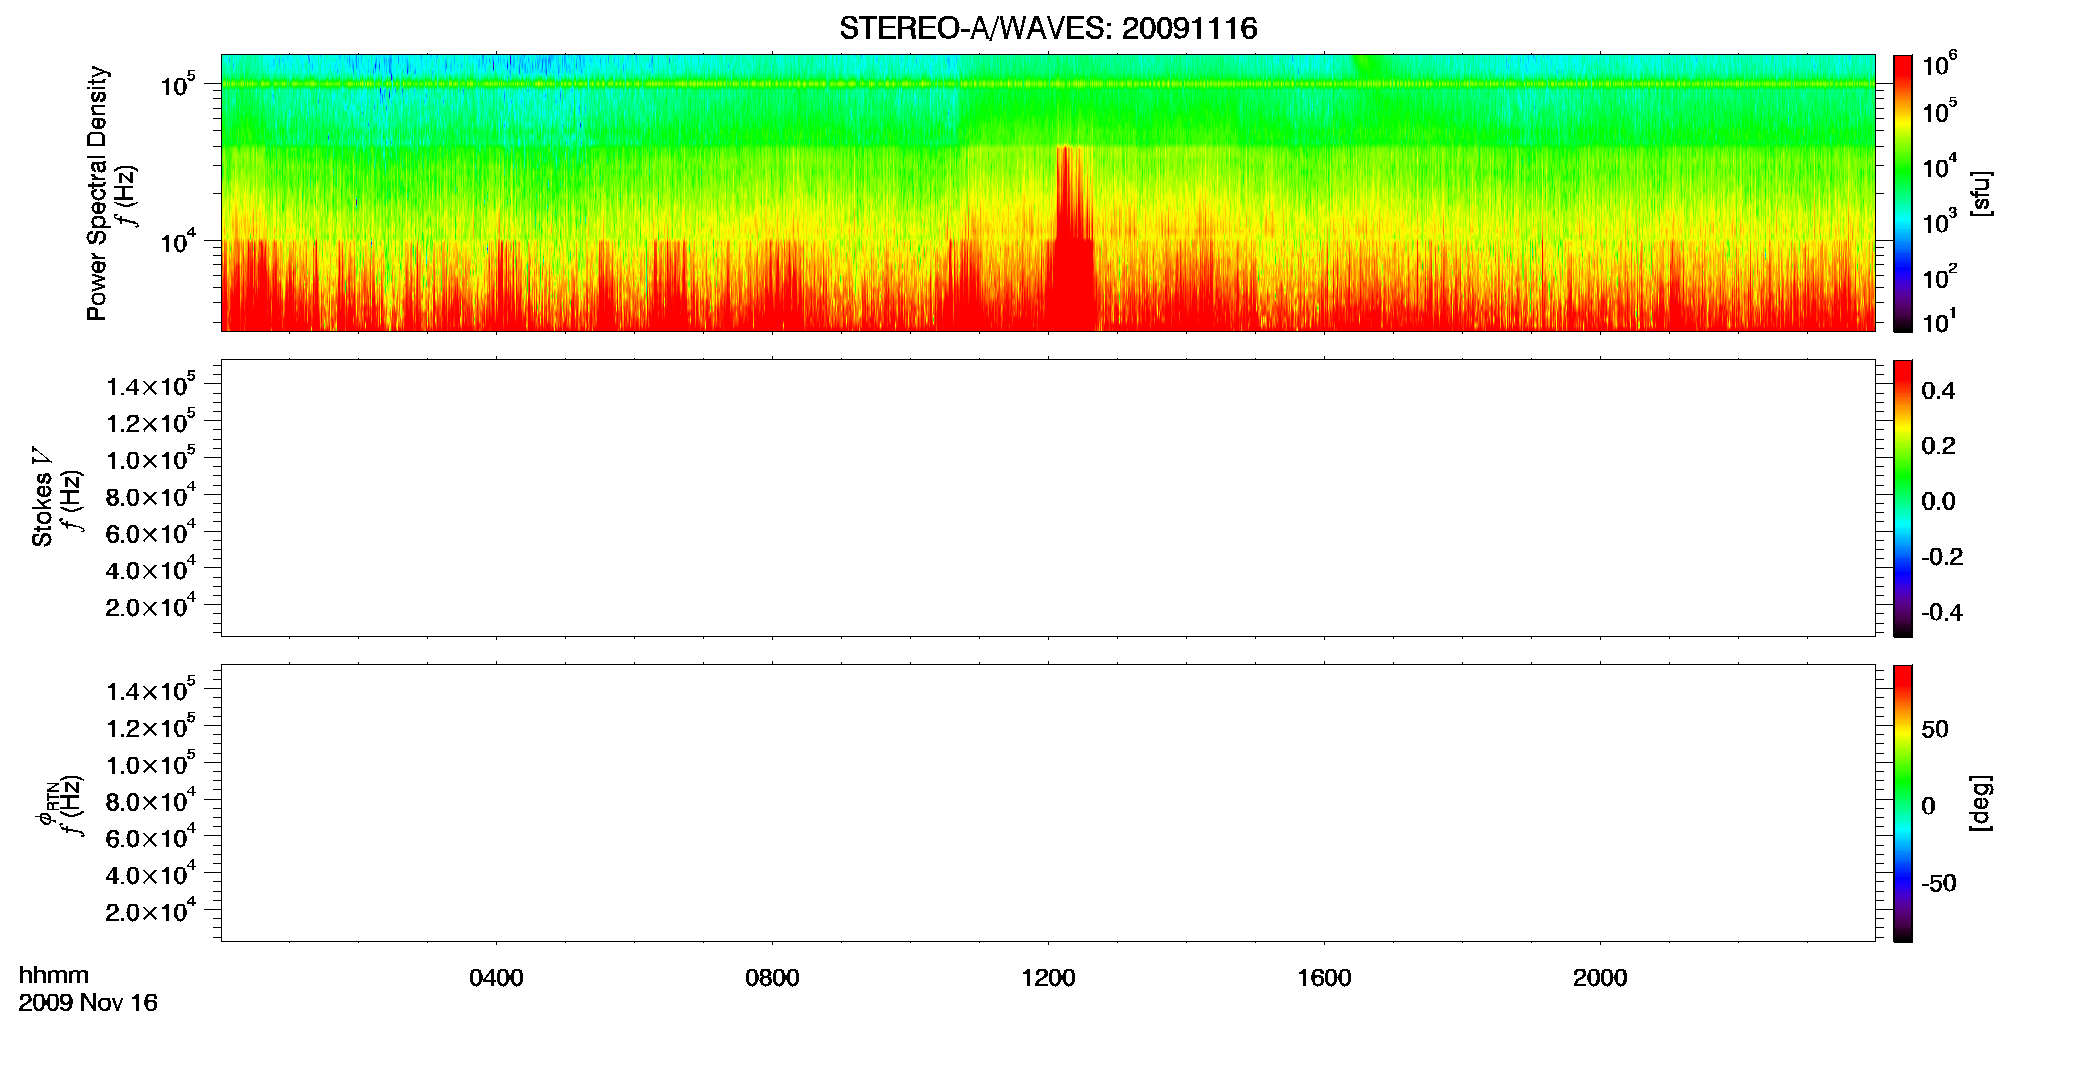Viewport: 2096px width, 1080px height.
Task: Click the [deg] units label
Action: 1981,803
